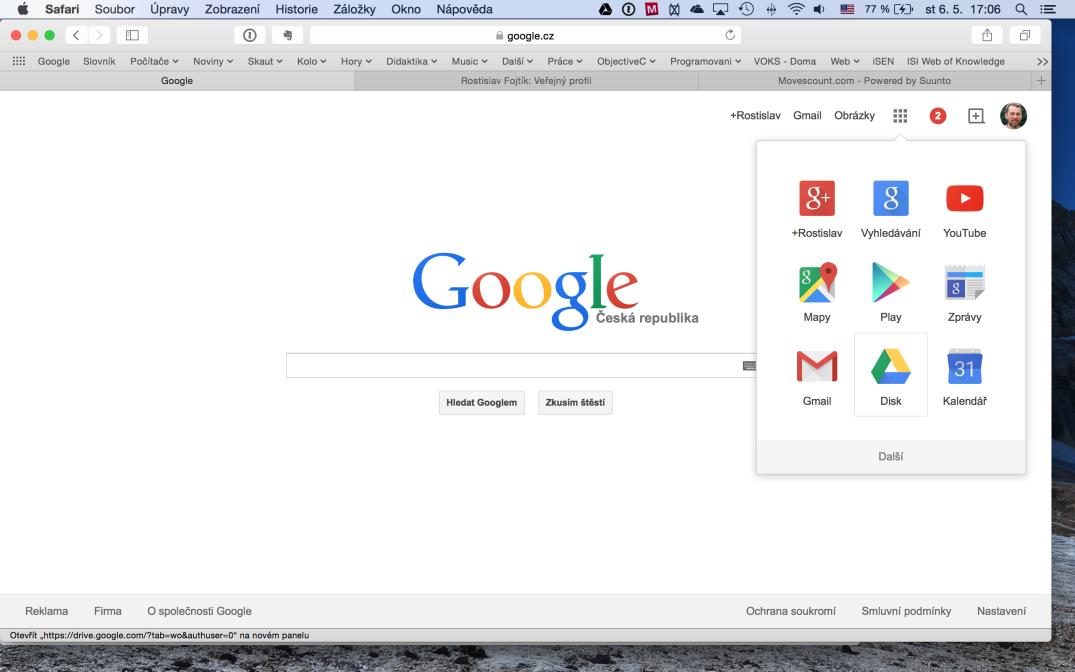Screen dimensions: 1075x672
Task: Open Notification Center icon
Action: [1048, 9]
